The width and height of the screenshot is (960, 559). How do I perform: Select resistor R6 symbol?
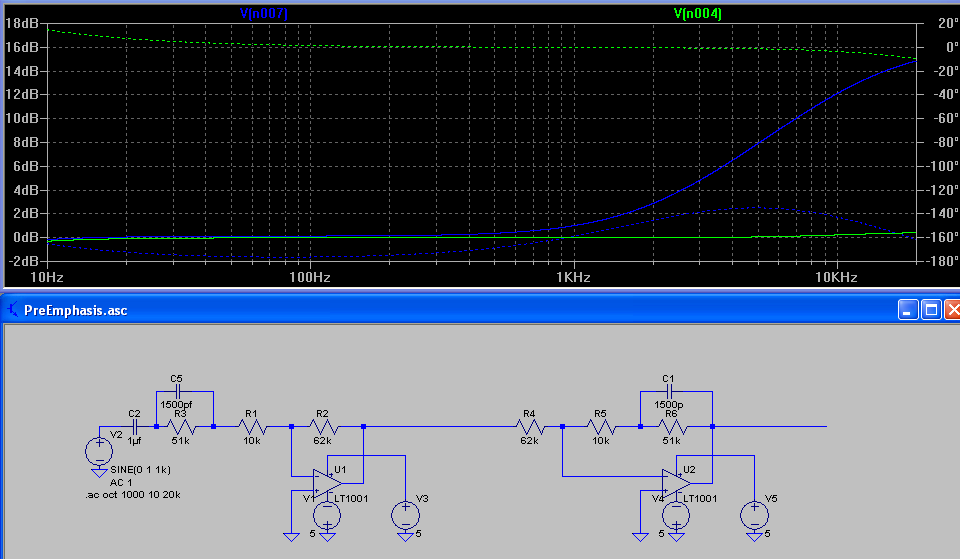[x=672, y=426]
